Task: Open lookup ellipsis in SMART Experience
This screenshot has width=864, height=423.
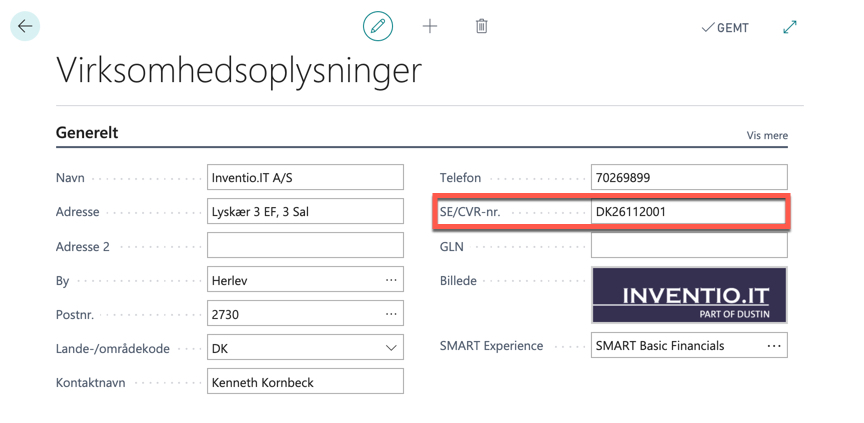Action: tap(774, 346)
